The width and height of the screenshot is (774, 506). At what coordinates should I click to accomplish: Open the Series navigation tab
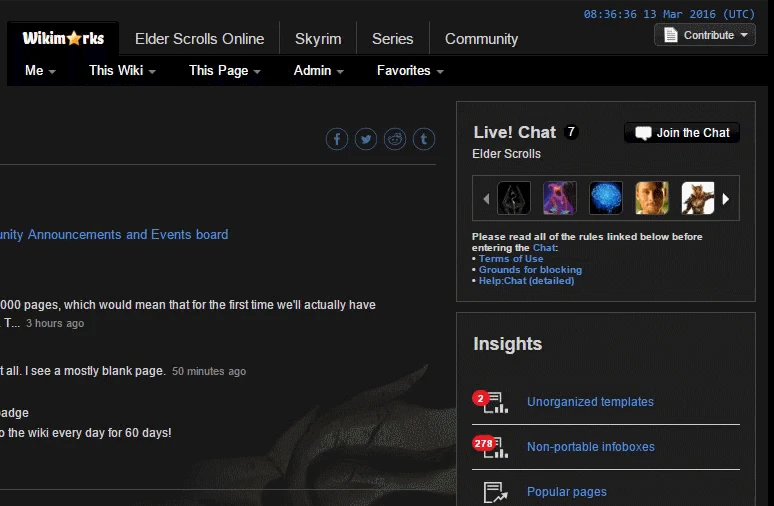tap(392, 39)
